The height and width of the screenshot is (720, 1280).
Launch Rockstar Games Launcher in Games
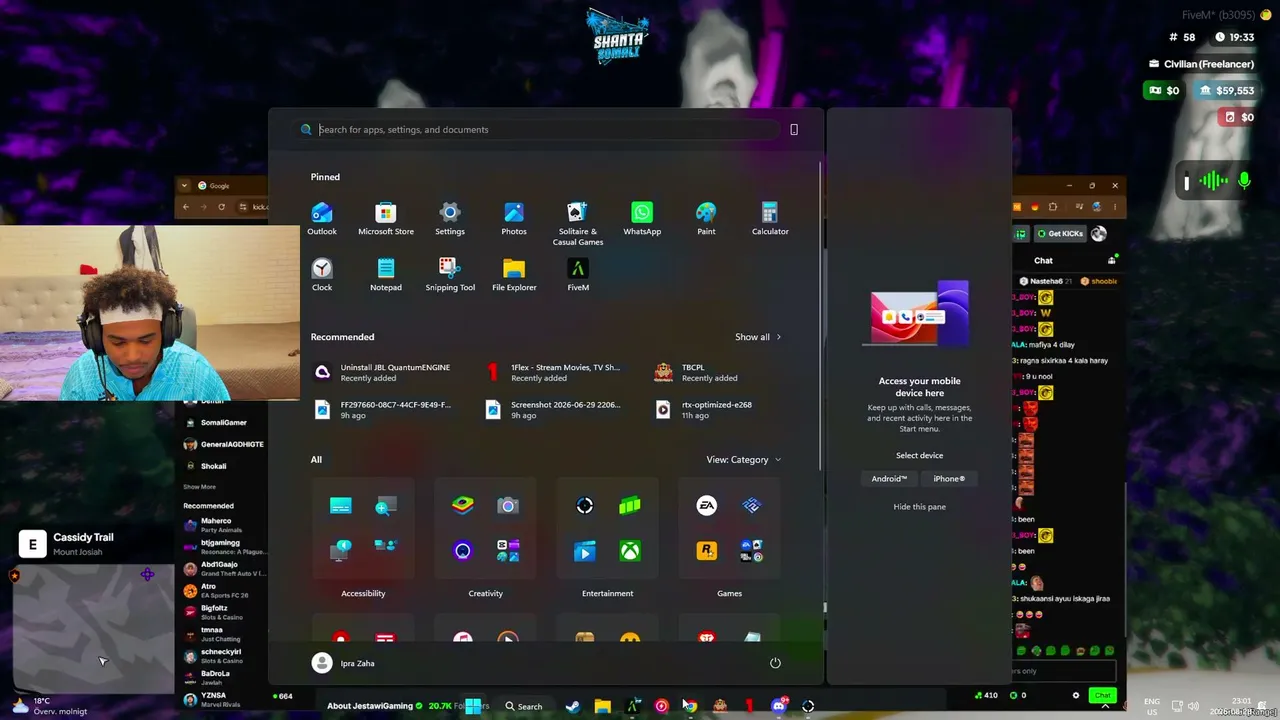[707, 551]
